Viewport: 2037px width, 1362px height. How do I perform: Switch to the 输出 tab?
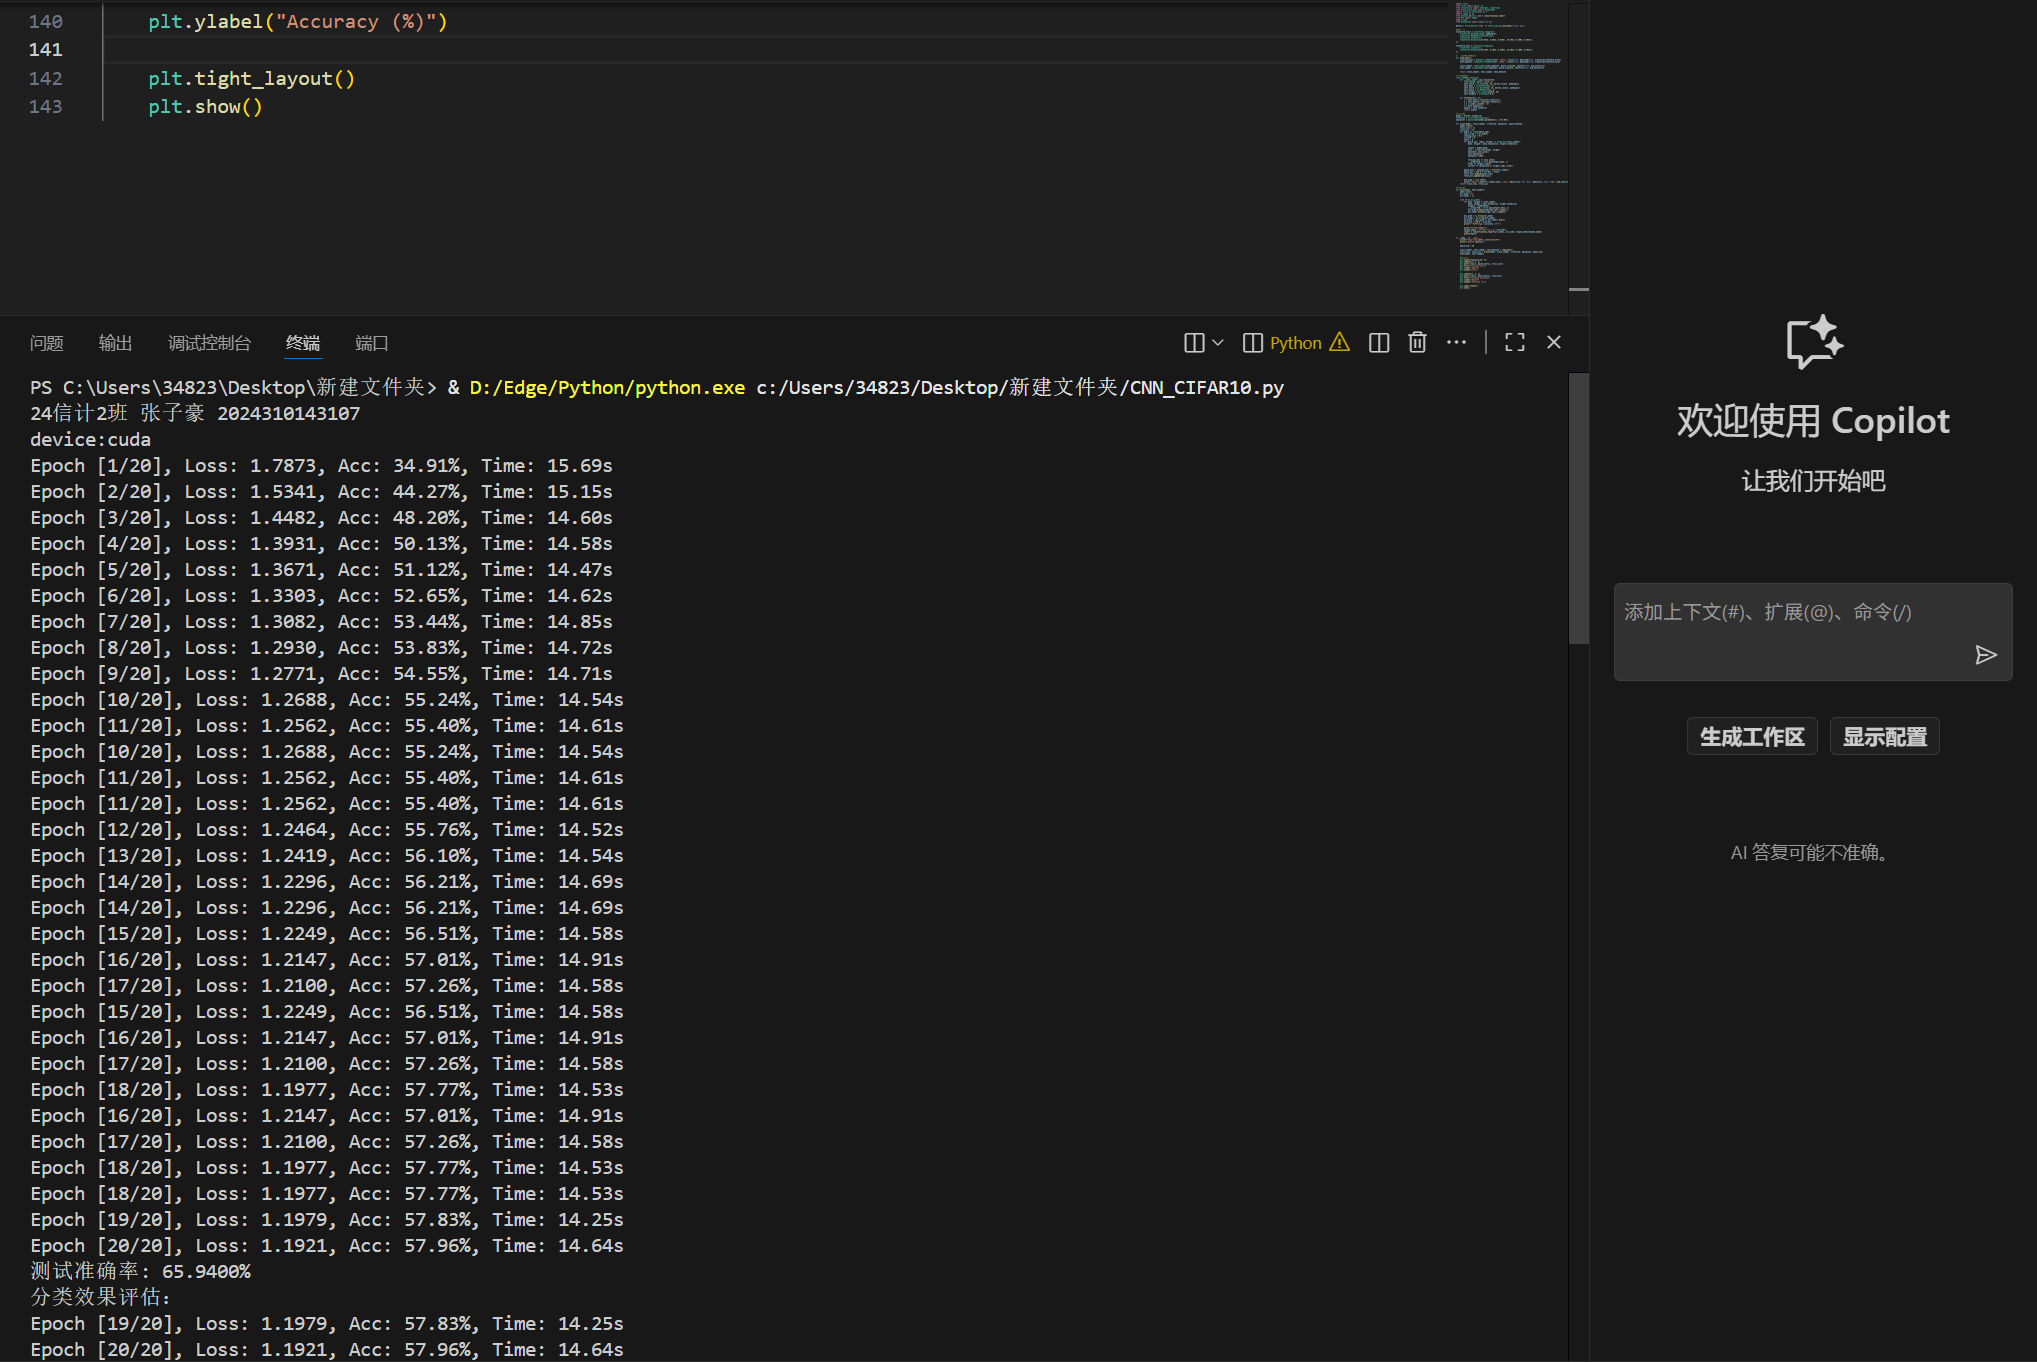(x=115, y=343)
